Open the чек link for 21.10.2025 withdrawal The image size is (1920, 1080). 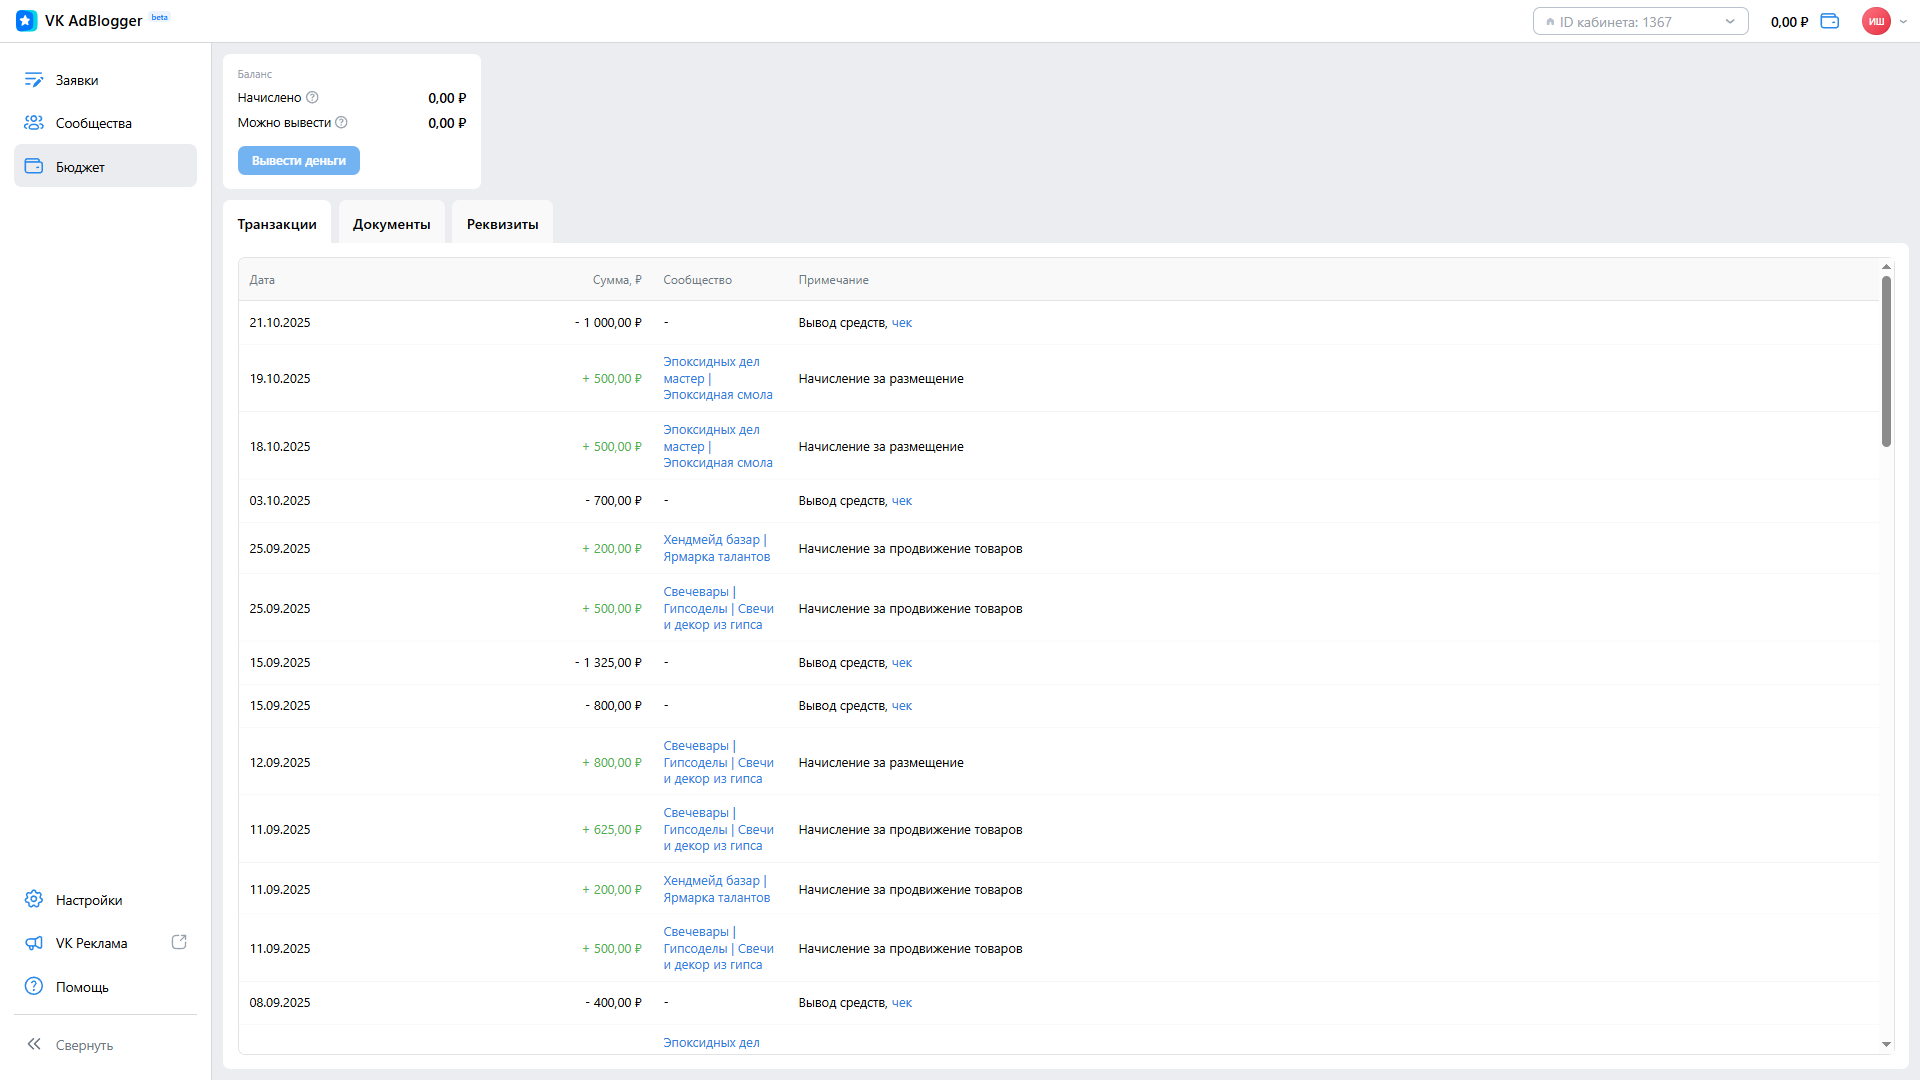coord(901,323)
